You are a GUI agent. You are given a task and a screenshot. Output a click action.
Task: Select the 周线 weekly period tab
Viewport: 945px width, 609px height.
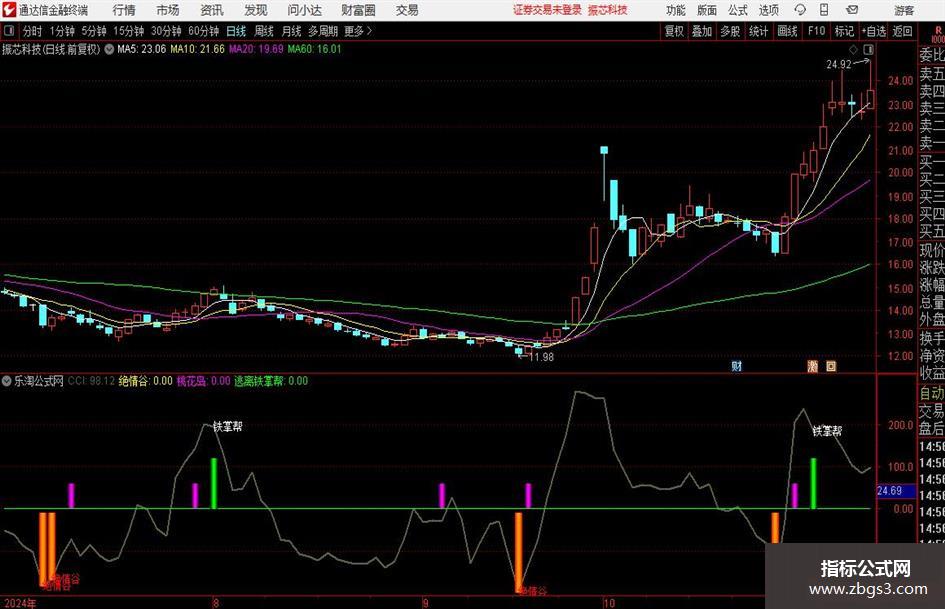click(x=264, y=31)
